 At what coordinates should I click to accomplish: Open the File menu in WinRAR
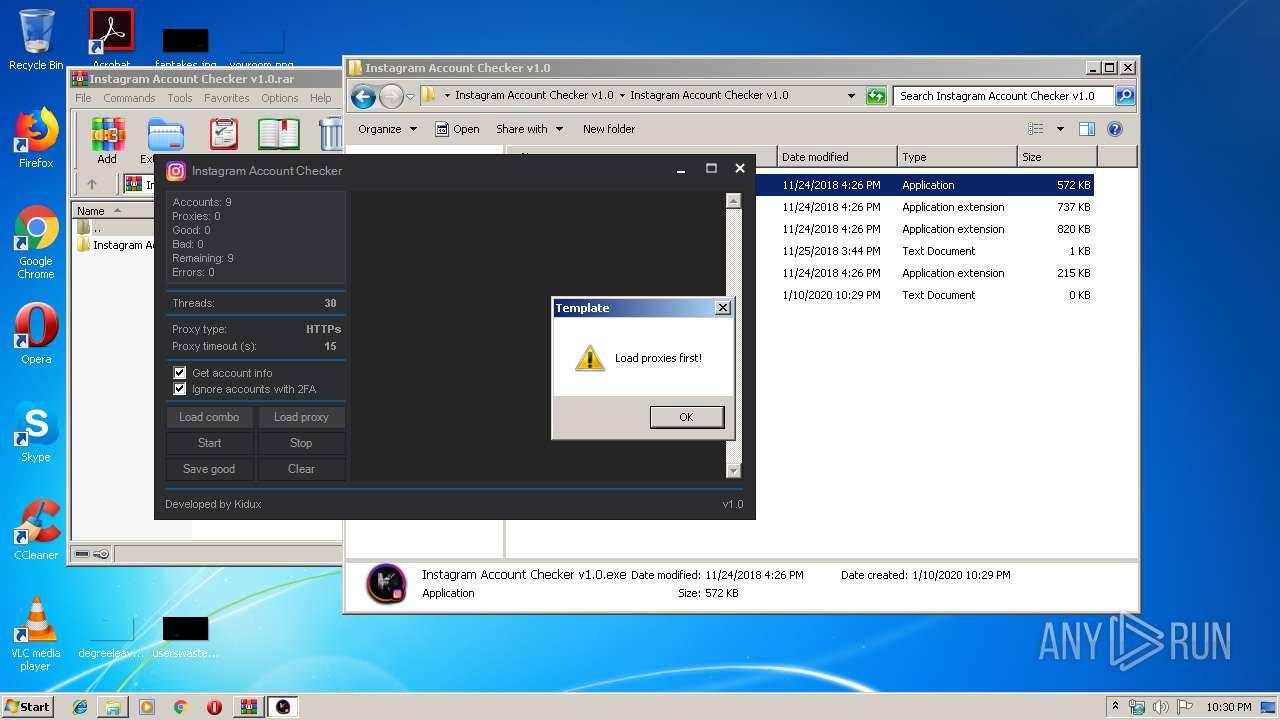pos(83,98)
